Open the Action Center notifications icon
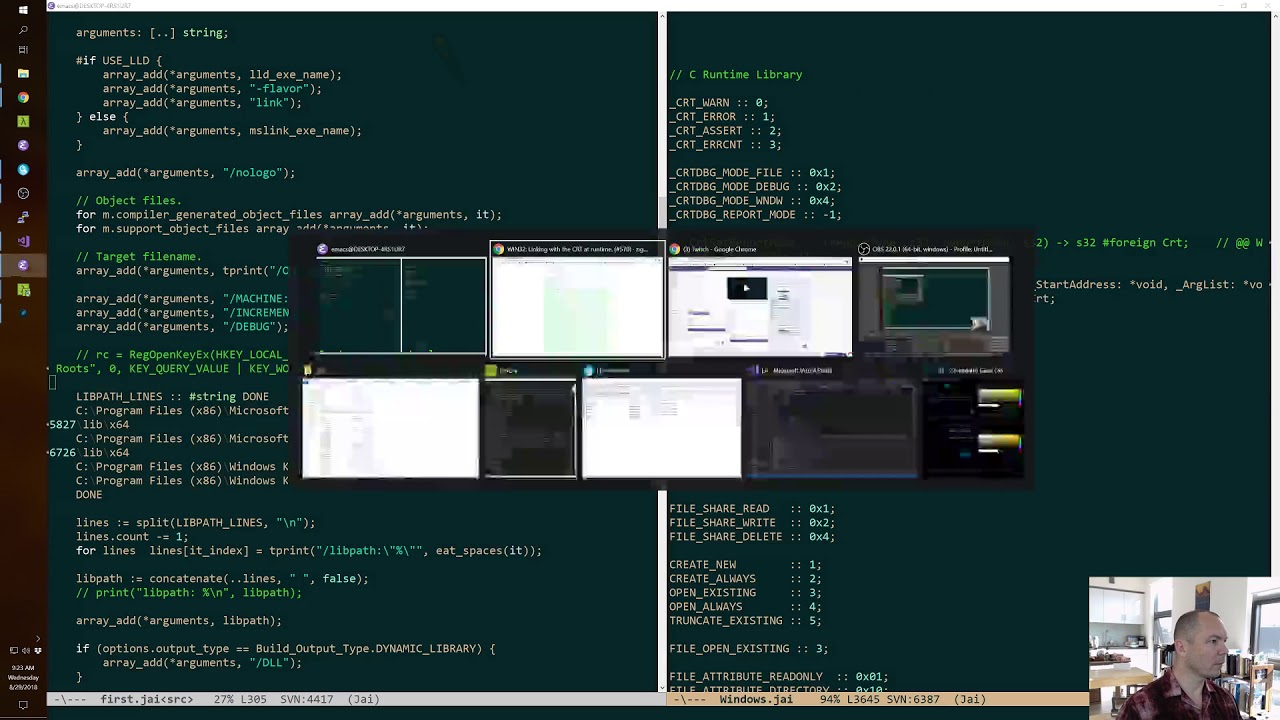Viewport: 1280px width, 720px height. (23, 705)
